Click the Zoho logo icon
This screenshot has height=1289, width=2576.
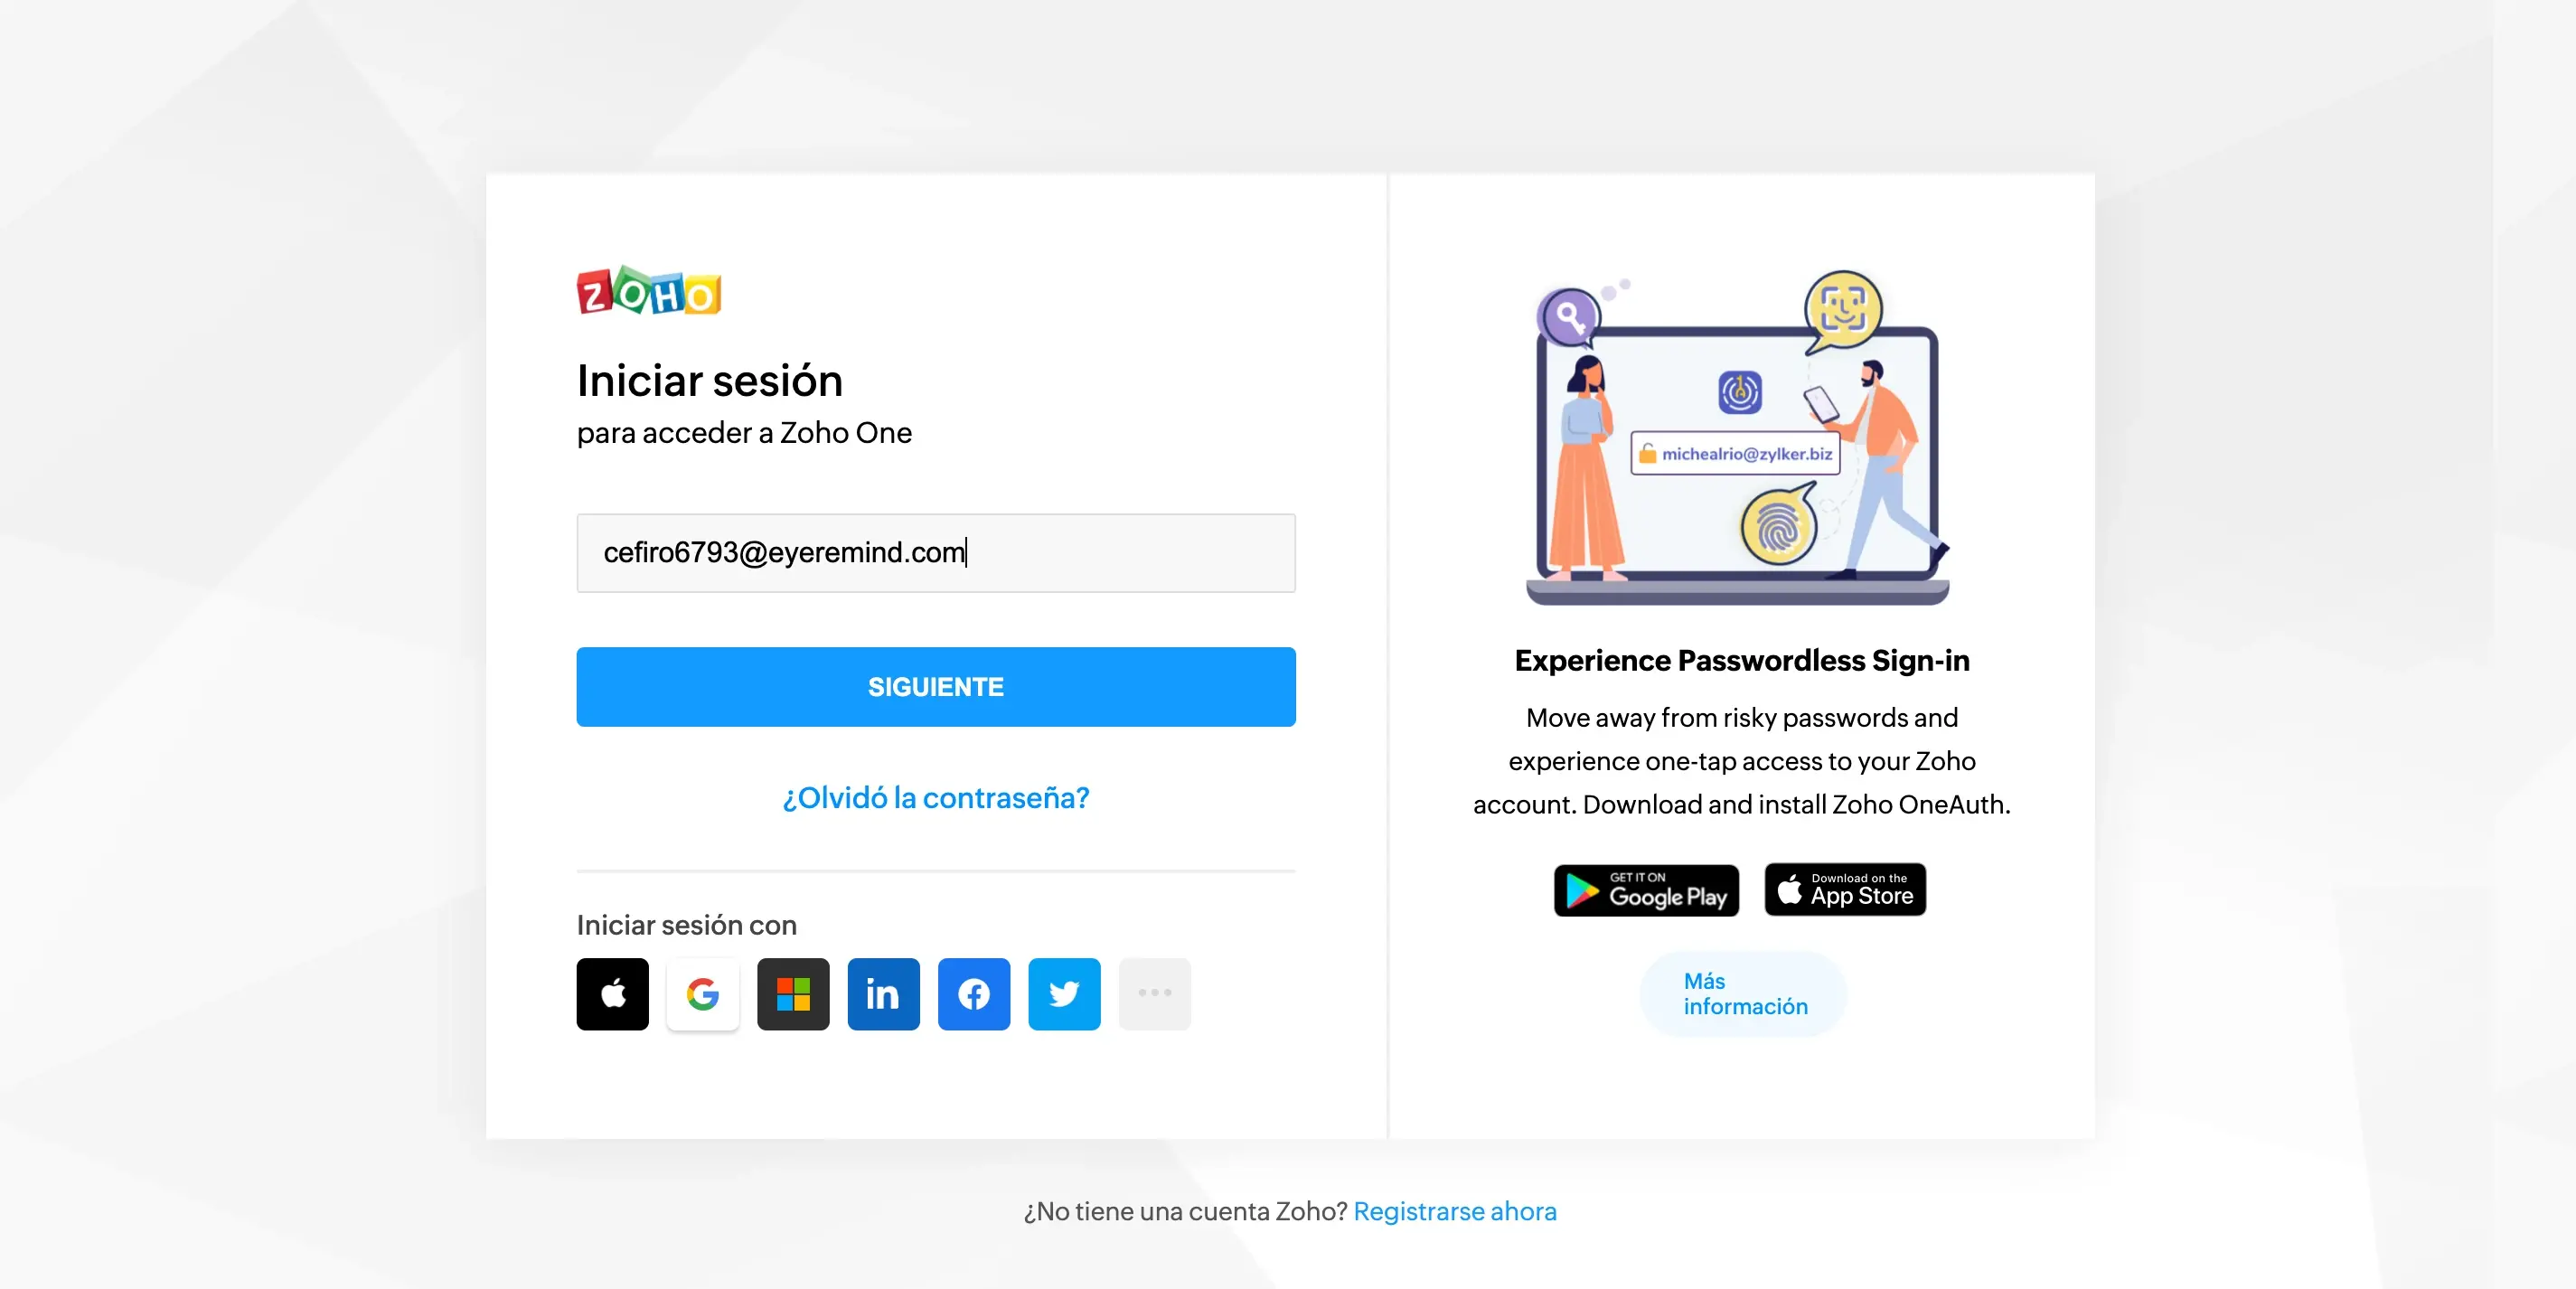click(x=648, y=293)
